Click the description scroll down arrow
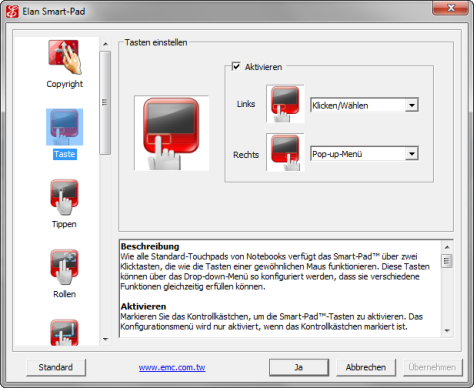 pyautogui.click(x=447, y=331)
